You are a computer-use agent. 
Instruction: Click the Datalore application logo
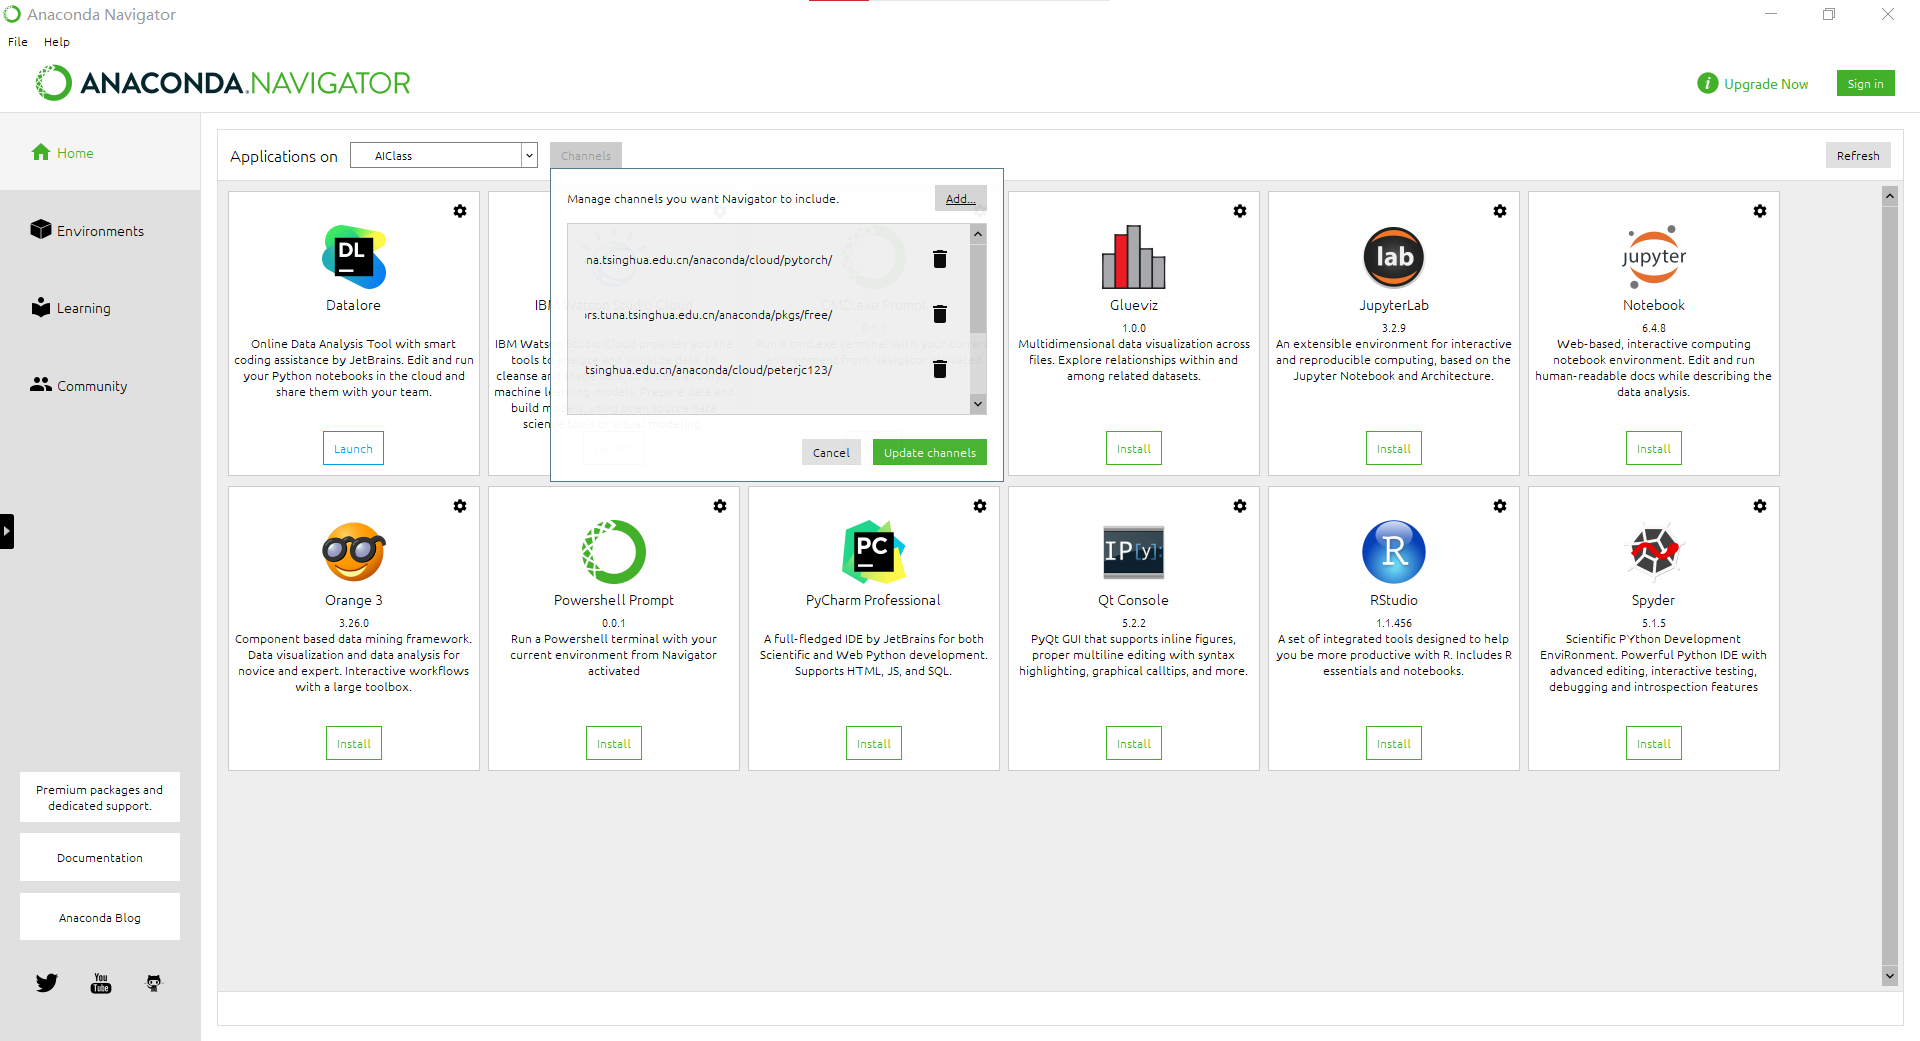click(354, 257)
